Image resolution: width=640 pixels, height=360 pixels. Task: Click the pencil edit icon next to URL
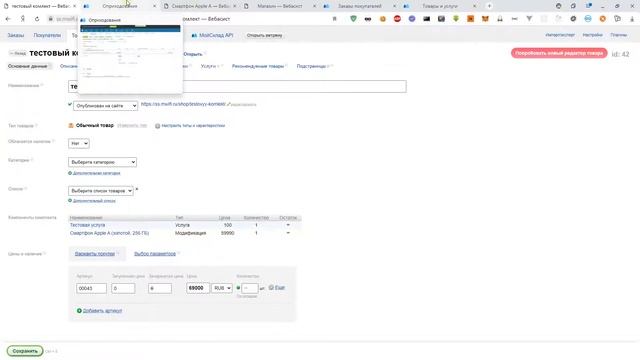pos(229,104)
